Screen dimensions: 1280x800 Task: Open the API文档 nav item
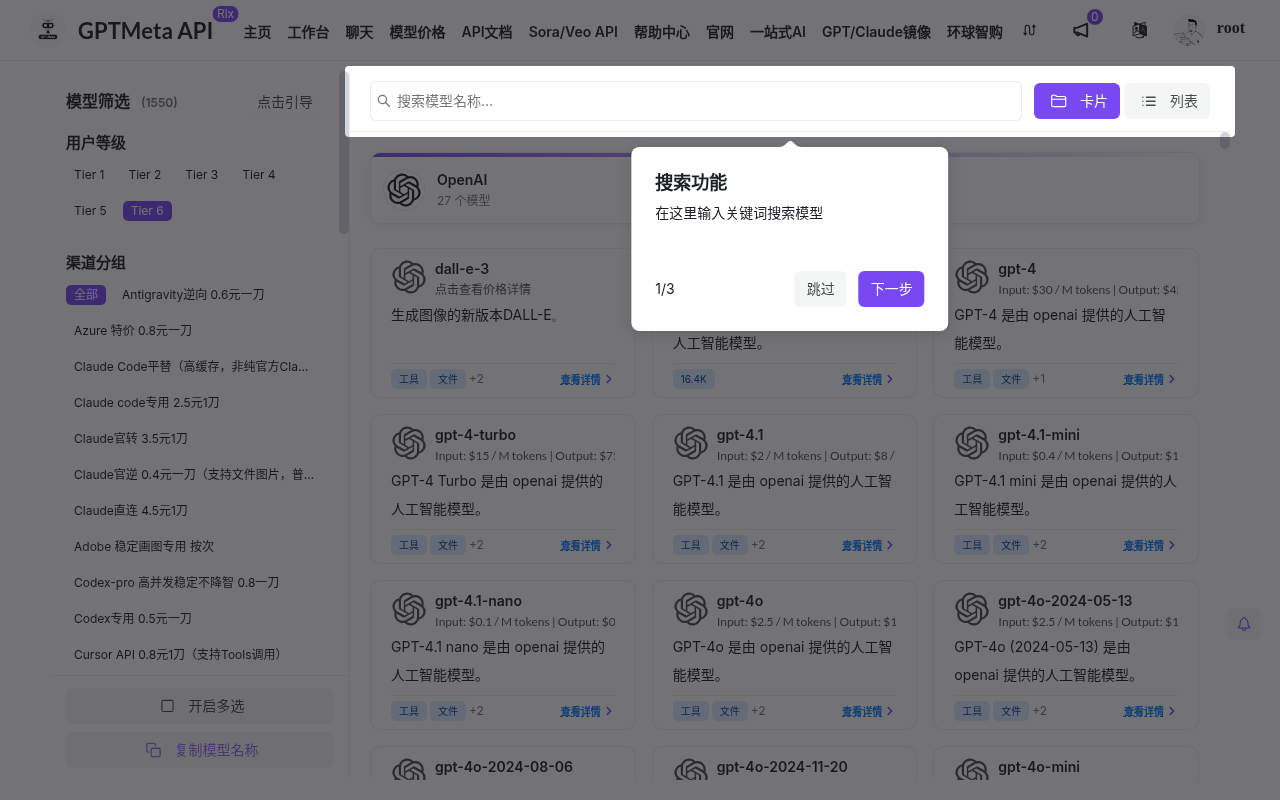[x=487, y=32]
